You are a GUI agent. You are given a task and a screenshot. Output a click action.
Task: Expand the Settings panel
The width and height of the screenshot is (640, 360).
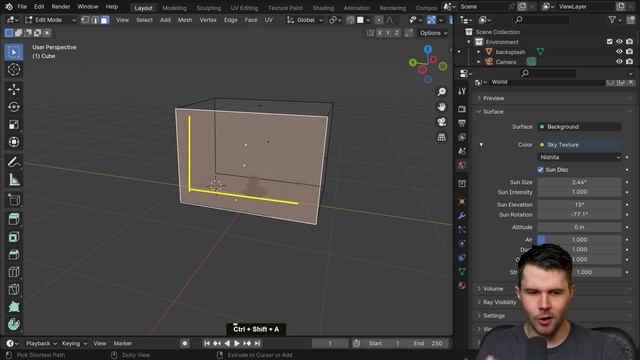[x=494, y=316]
